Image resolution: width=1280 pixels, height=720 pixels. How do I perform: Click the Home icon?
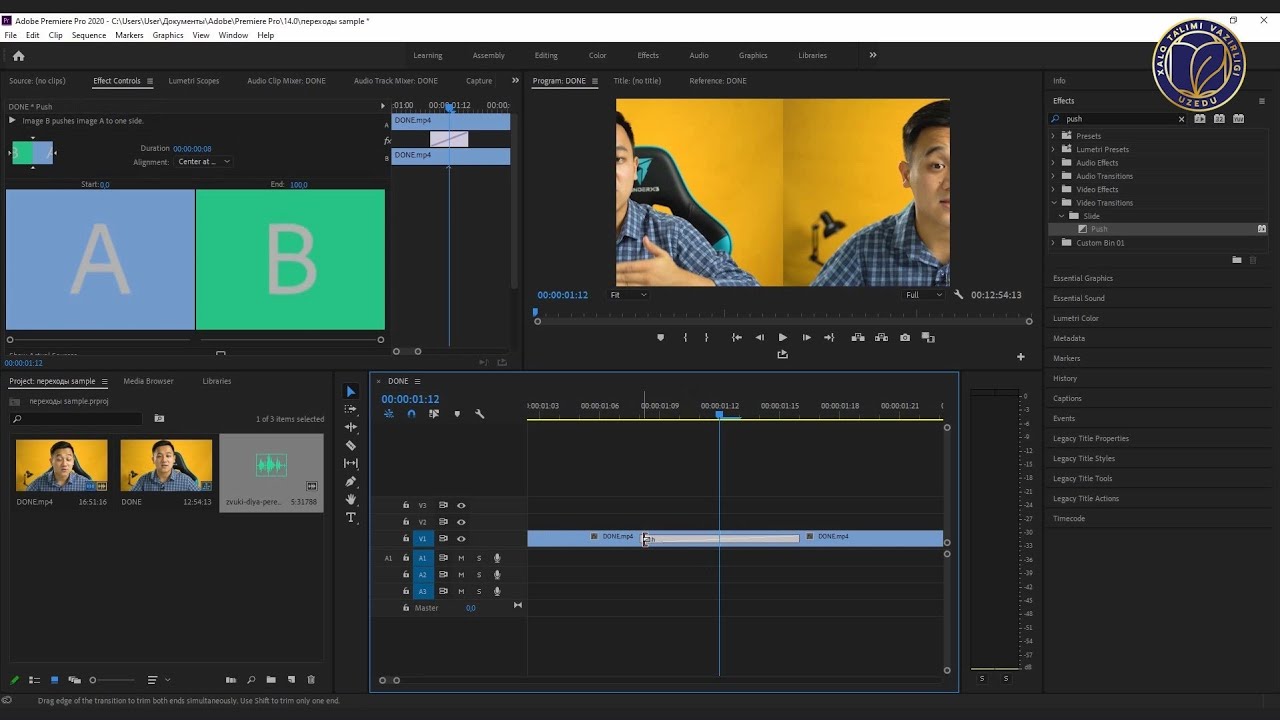click(x=18, y=56)
